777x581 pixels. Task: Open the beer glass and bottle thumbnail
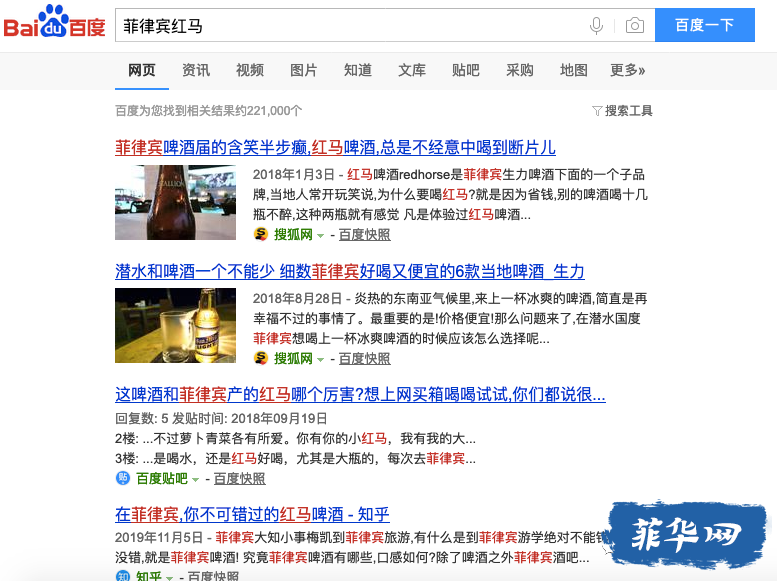175,325
